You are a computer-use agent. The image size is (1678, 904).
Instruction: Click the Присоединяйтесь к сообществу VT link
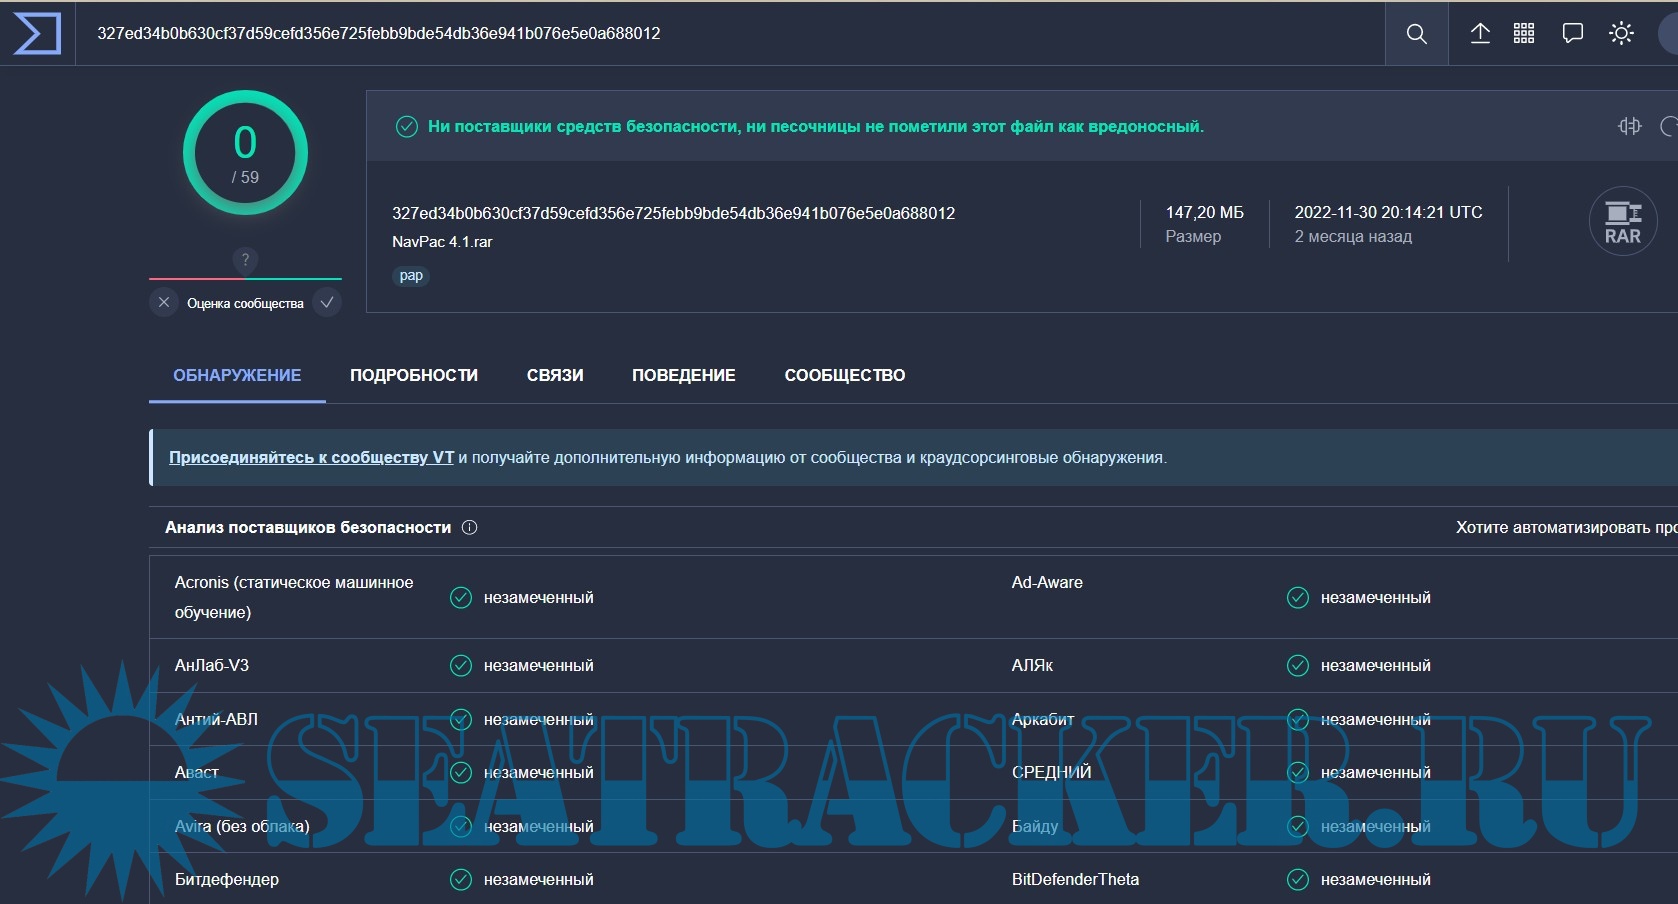coord(311,458)
